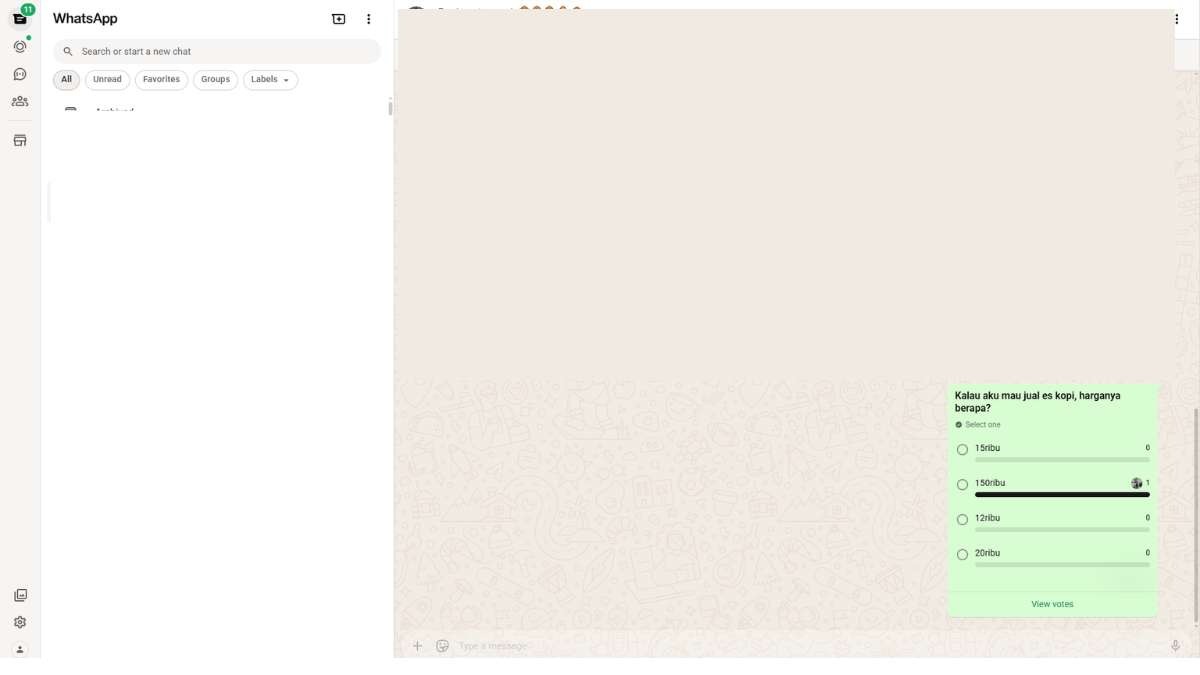Click the microphone voice message icon
The height and width of the screenshot is (675, 1200).
pyautogui.click(x=1176, y=646)
